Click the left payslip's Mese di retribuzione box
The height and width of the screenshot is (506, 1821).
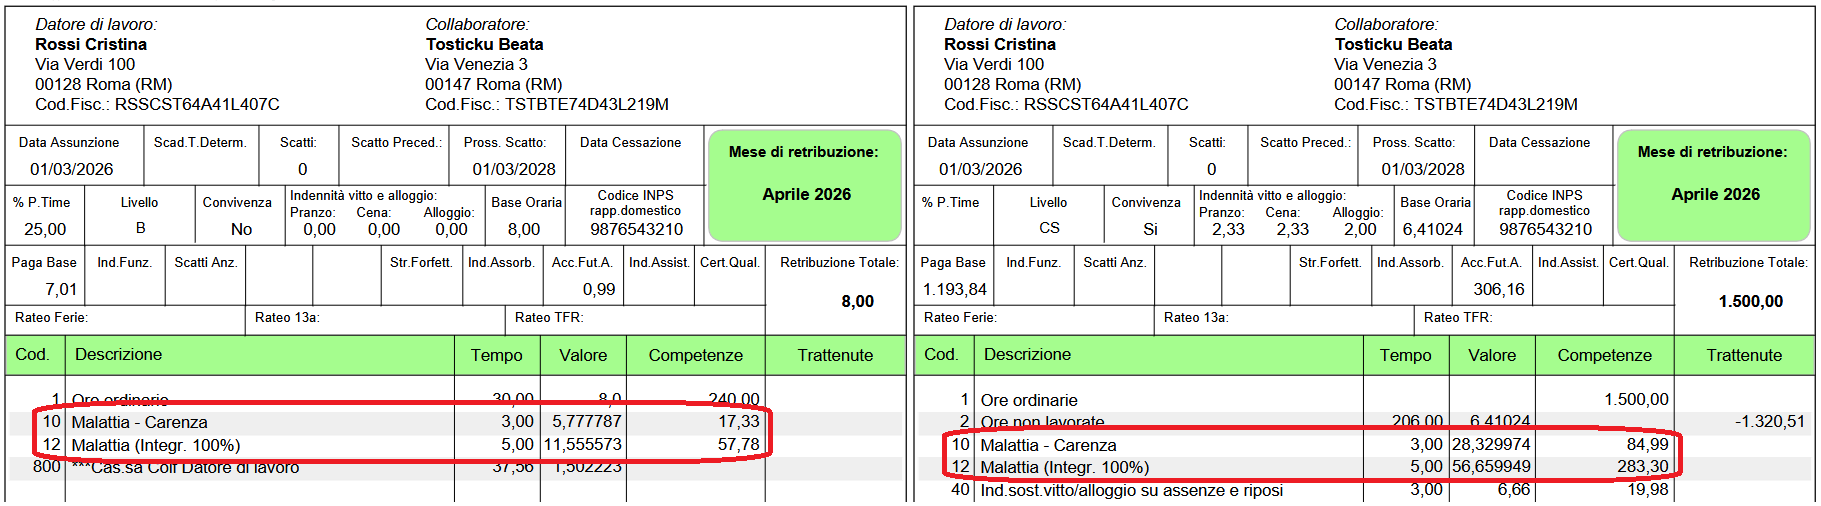tap(804, 185)
